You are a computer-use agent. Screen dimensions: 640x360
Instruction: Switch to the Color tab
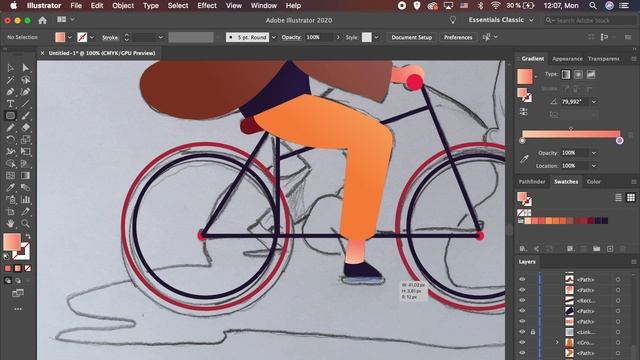(x=593, y=182)
